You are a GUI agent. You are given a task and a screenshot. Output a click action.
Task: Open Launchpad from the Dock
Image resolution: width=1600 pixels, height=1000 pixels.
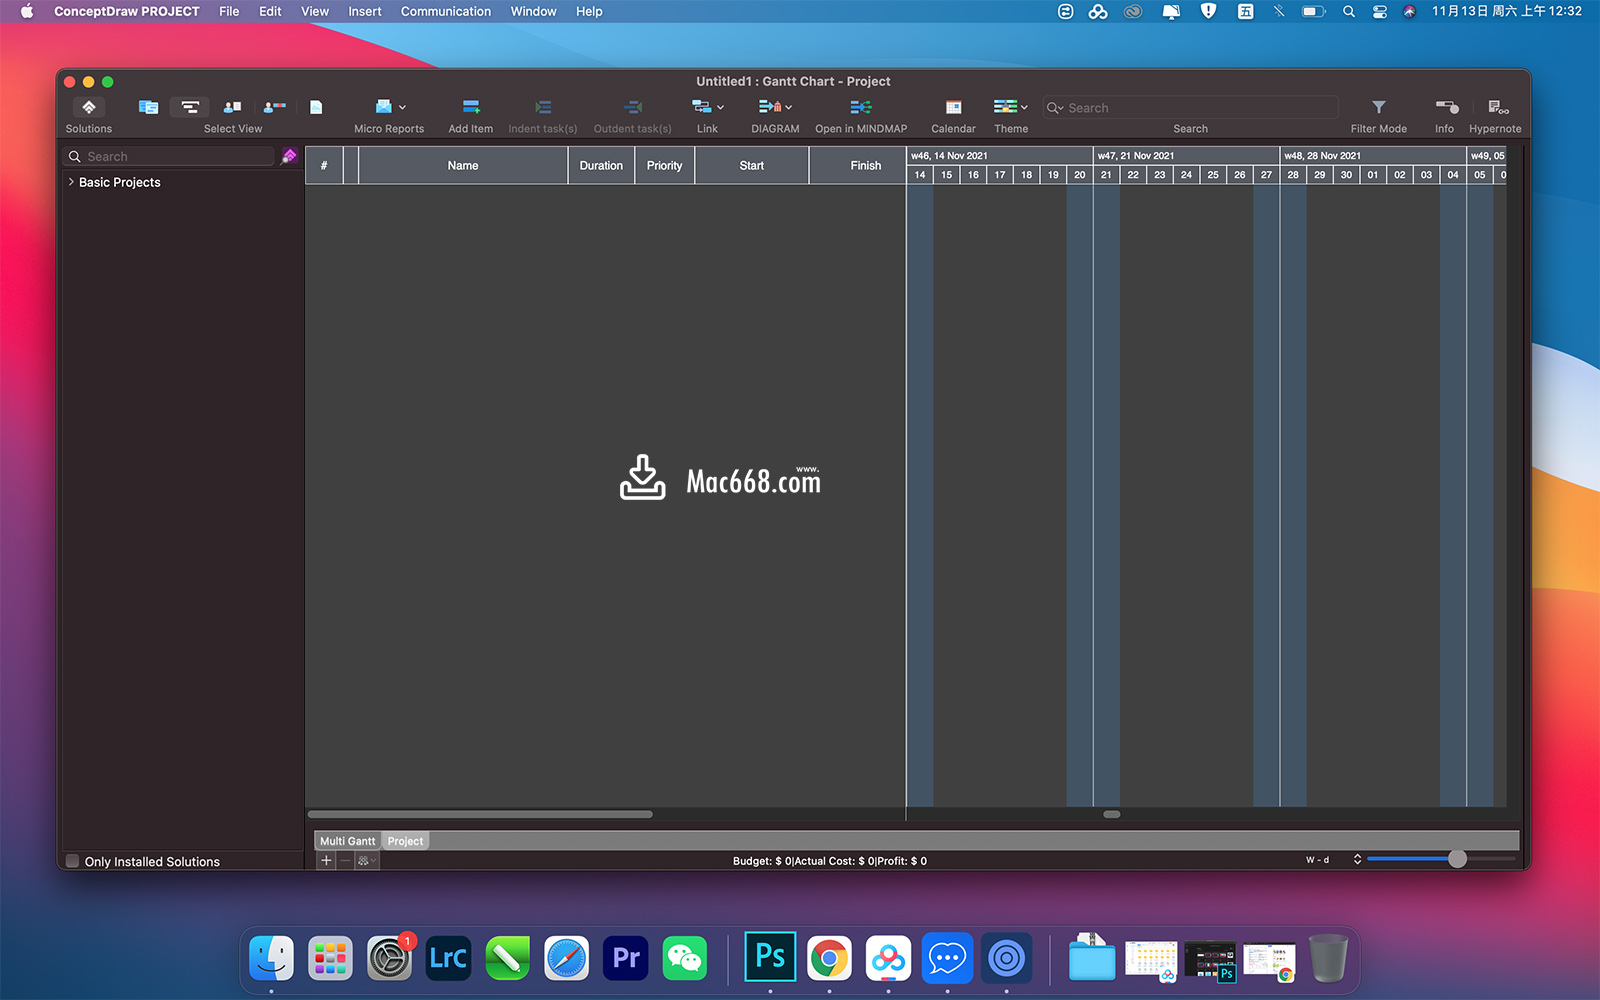[330, 958]
